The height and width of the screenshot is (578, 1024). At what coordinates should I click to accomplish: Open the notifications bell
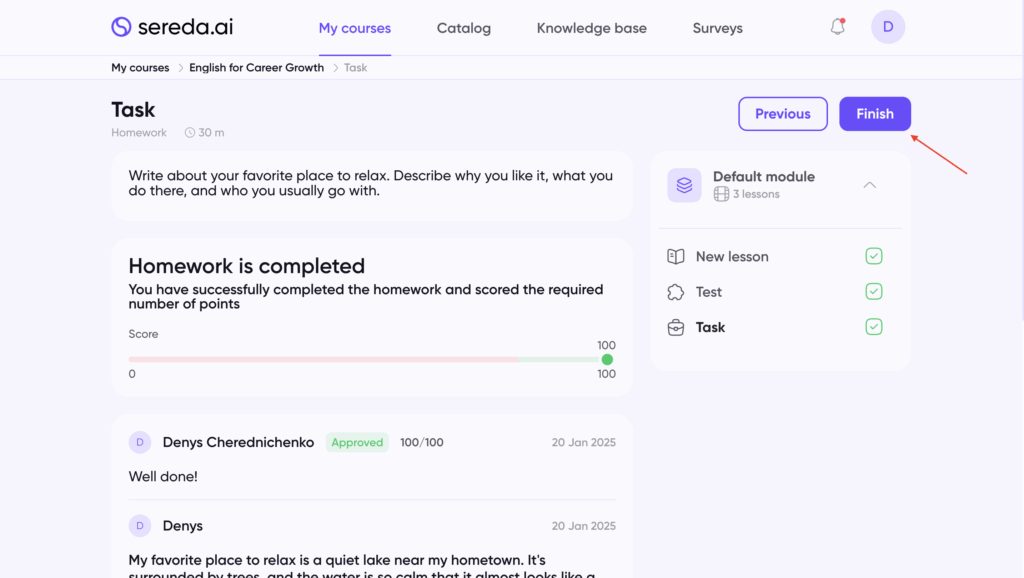838,27
